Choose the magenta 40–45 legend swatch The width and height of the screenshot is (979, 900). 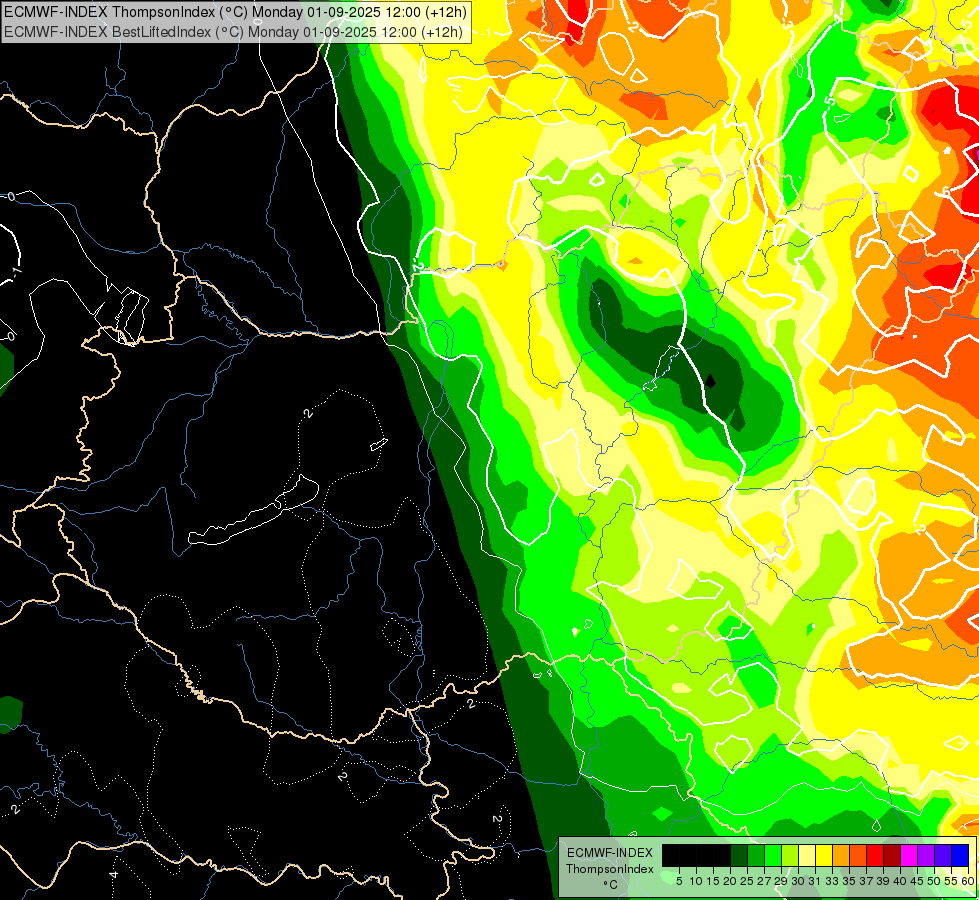coord(909,855)
